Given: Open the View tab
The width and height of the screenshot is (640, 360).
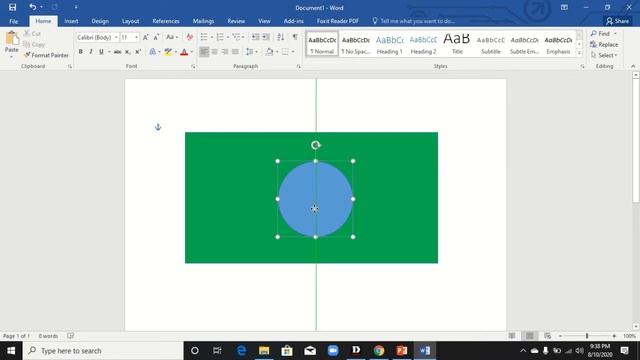Looking at the screenshot, I should tap(264, 21).
